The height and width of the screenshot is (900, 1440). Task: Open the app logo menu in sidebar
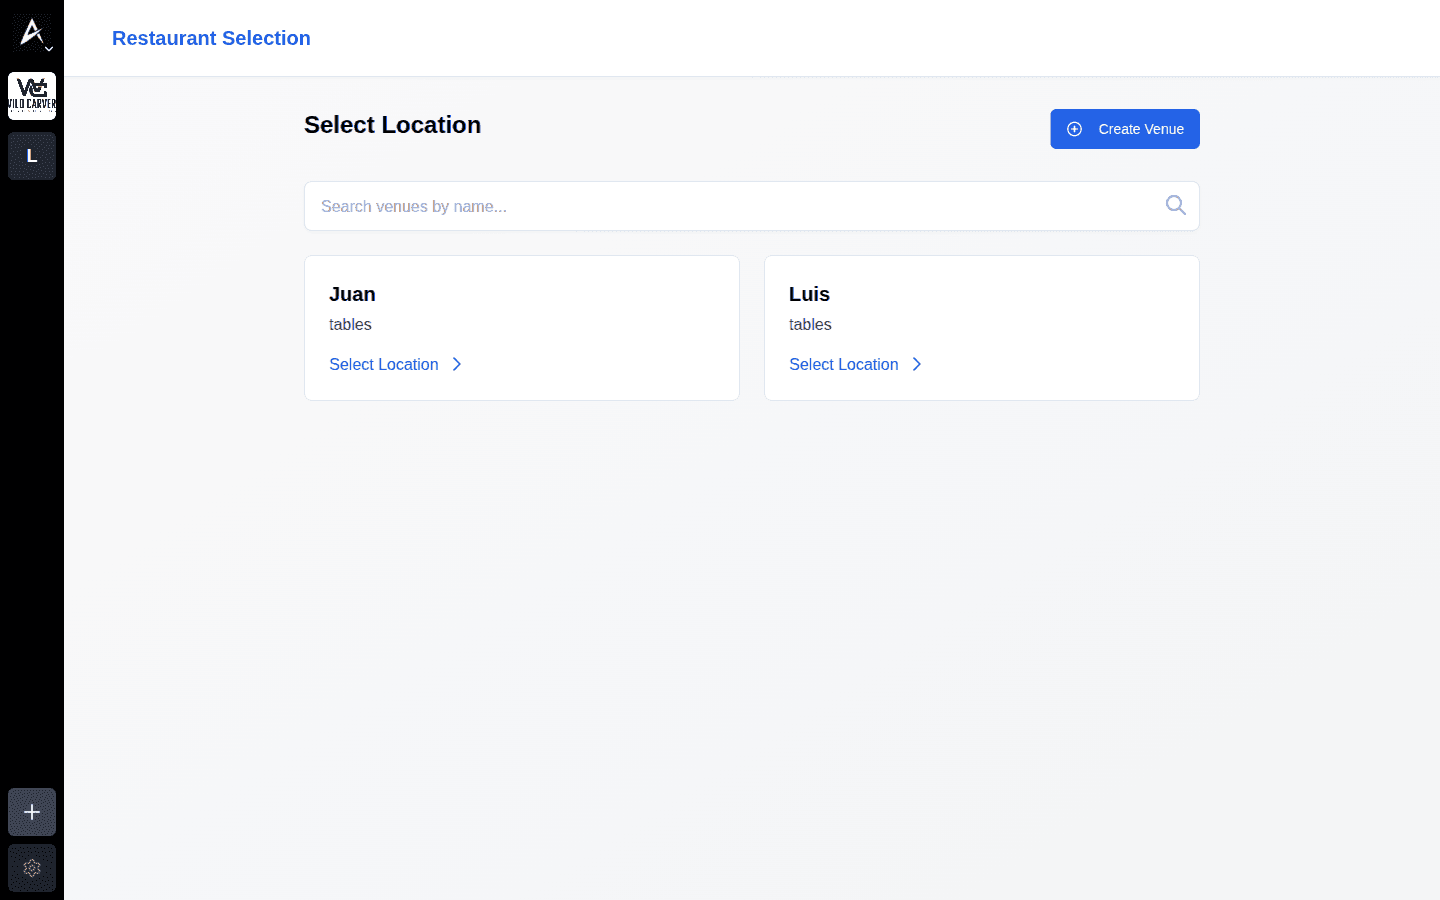[x=31, y=33]
